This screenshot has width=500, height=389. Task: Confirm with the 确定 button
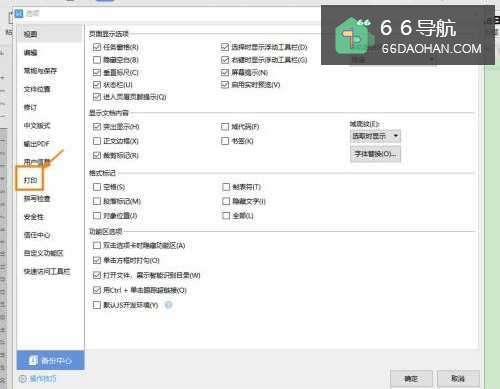[x=411, y=379]
